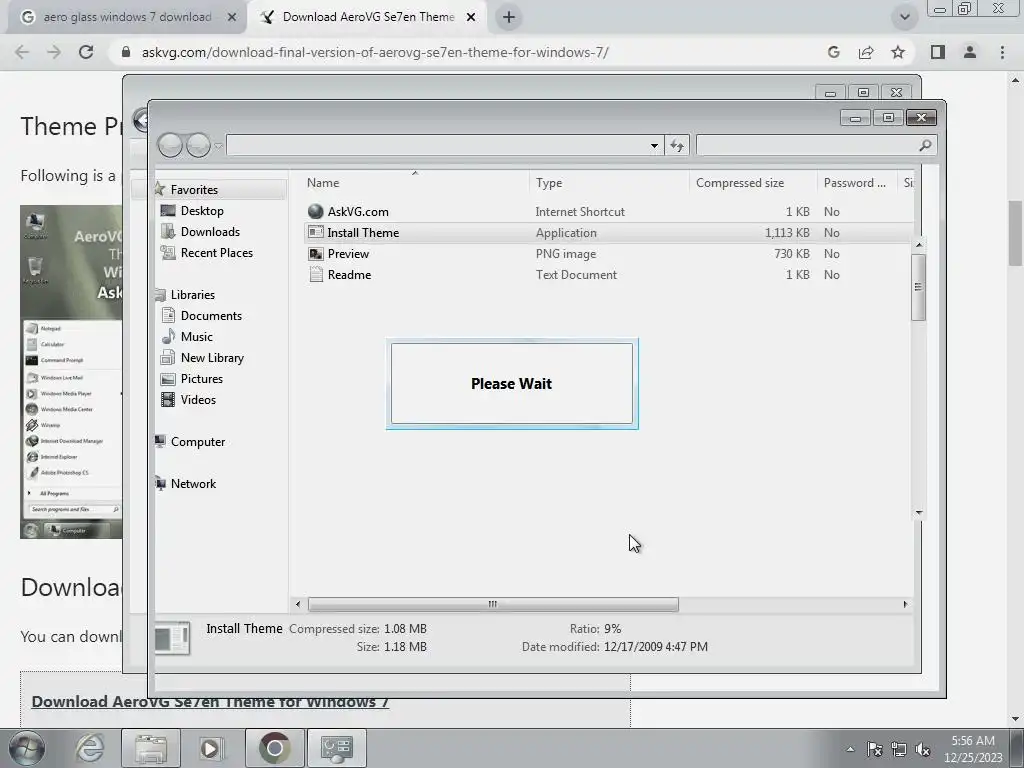The height and width of the screenshot is (768, 1024).
Task: Click the share page icon in Chrome
Action: point(866,52)
